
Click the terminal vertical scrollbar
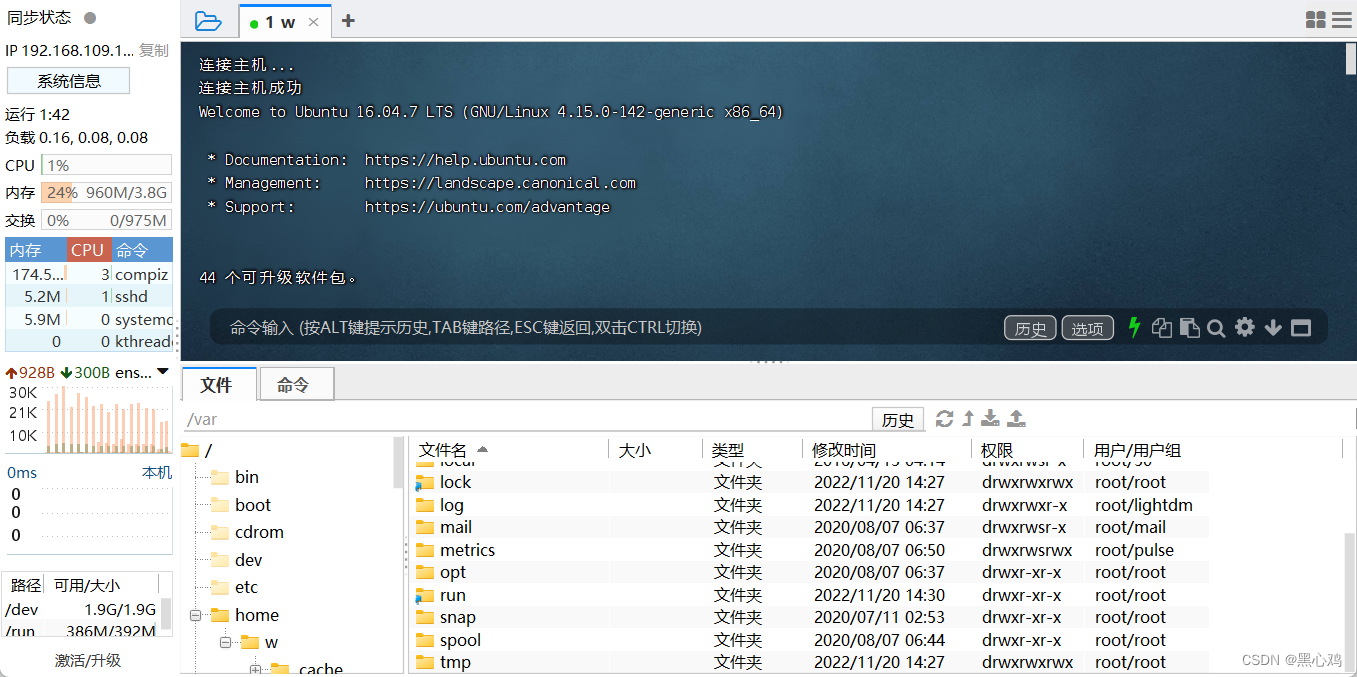coord(1351,60)
